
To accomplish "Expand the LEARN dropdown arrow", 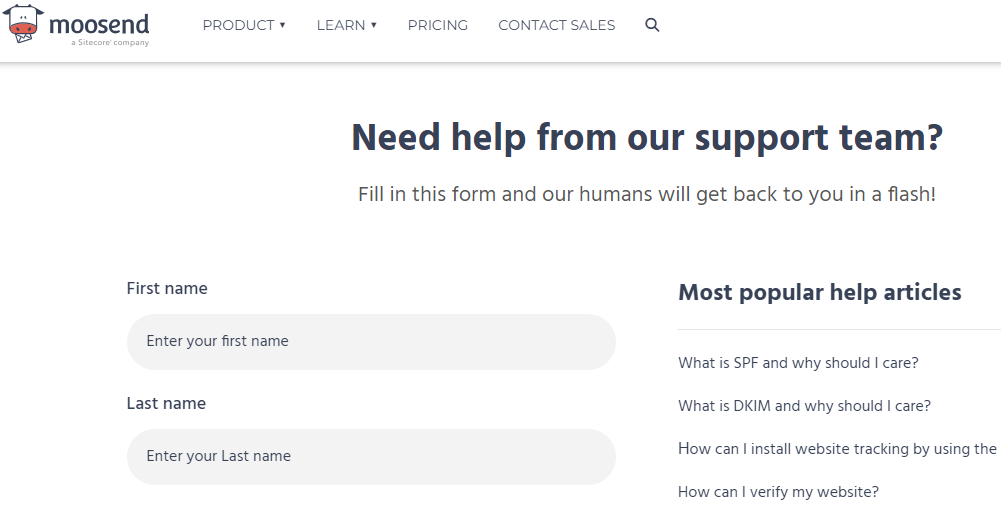I will (x=373, y=25).
